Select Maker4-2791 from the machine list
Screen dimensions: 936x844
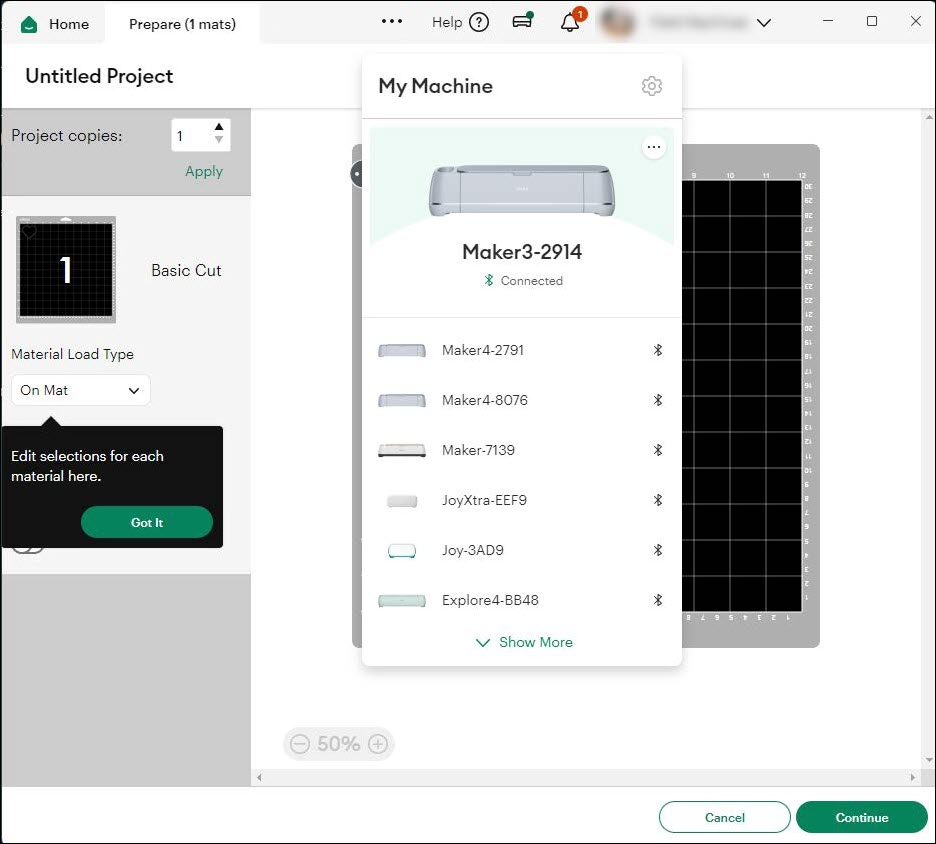pos(521,350)
